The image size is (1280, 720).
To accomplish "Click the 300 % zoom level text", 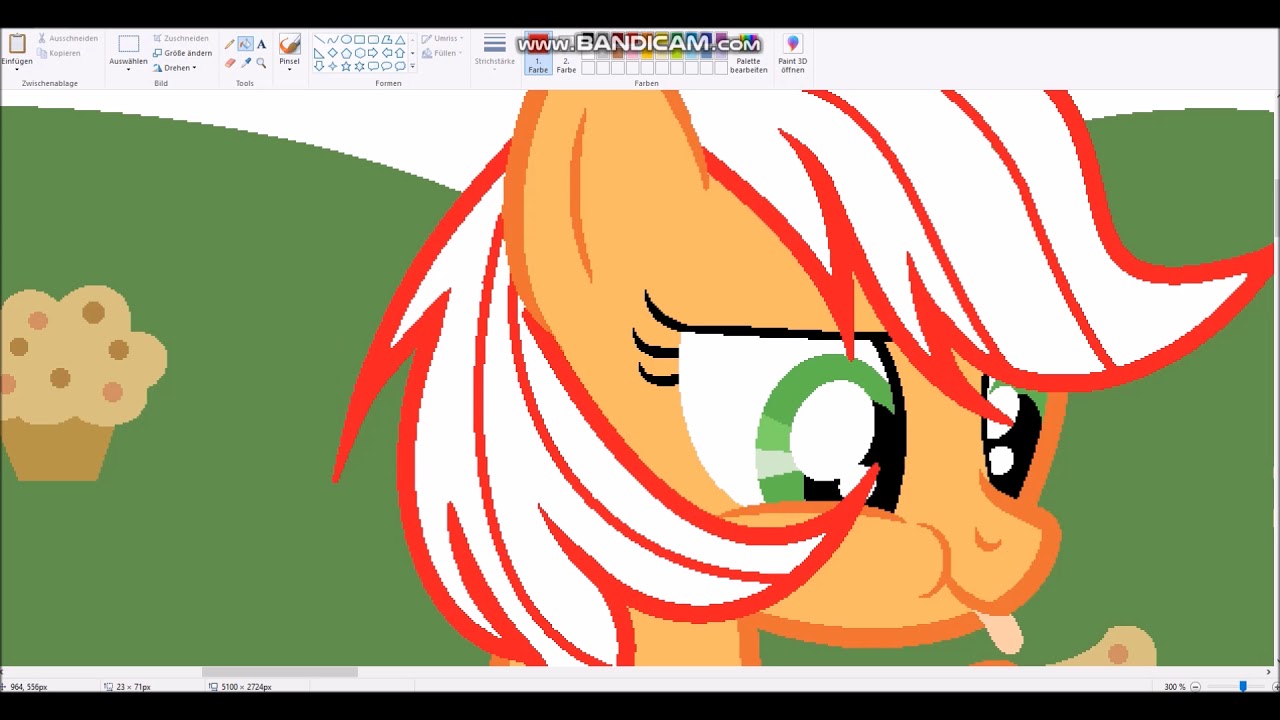I will click(1174, 687).
